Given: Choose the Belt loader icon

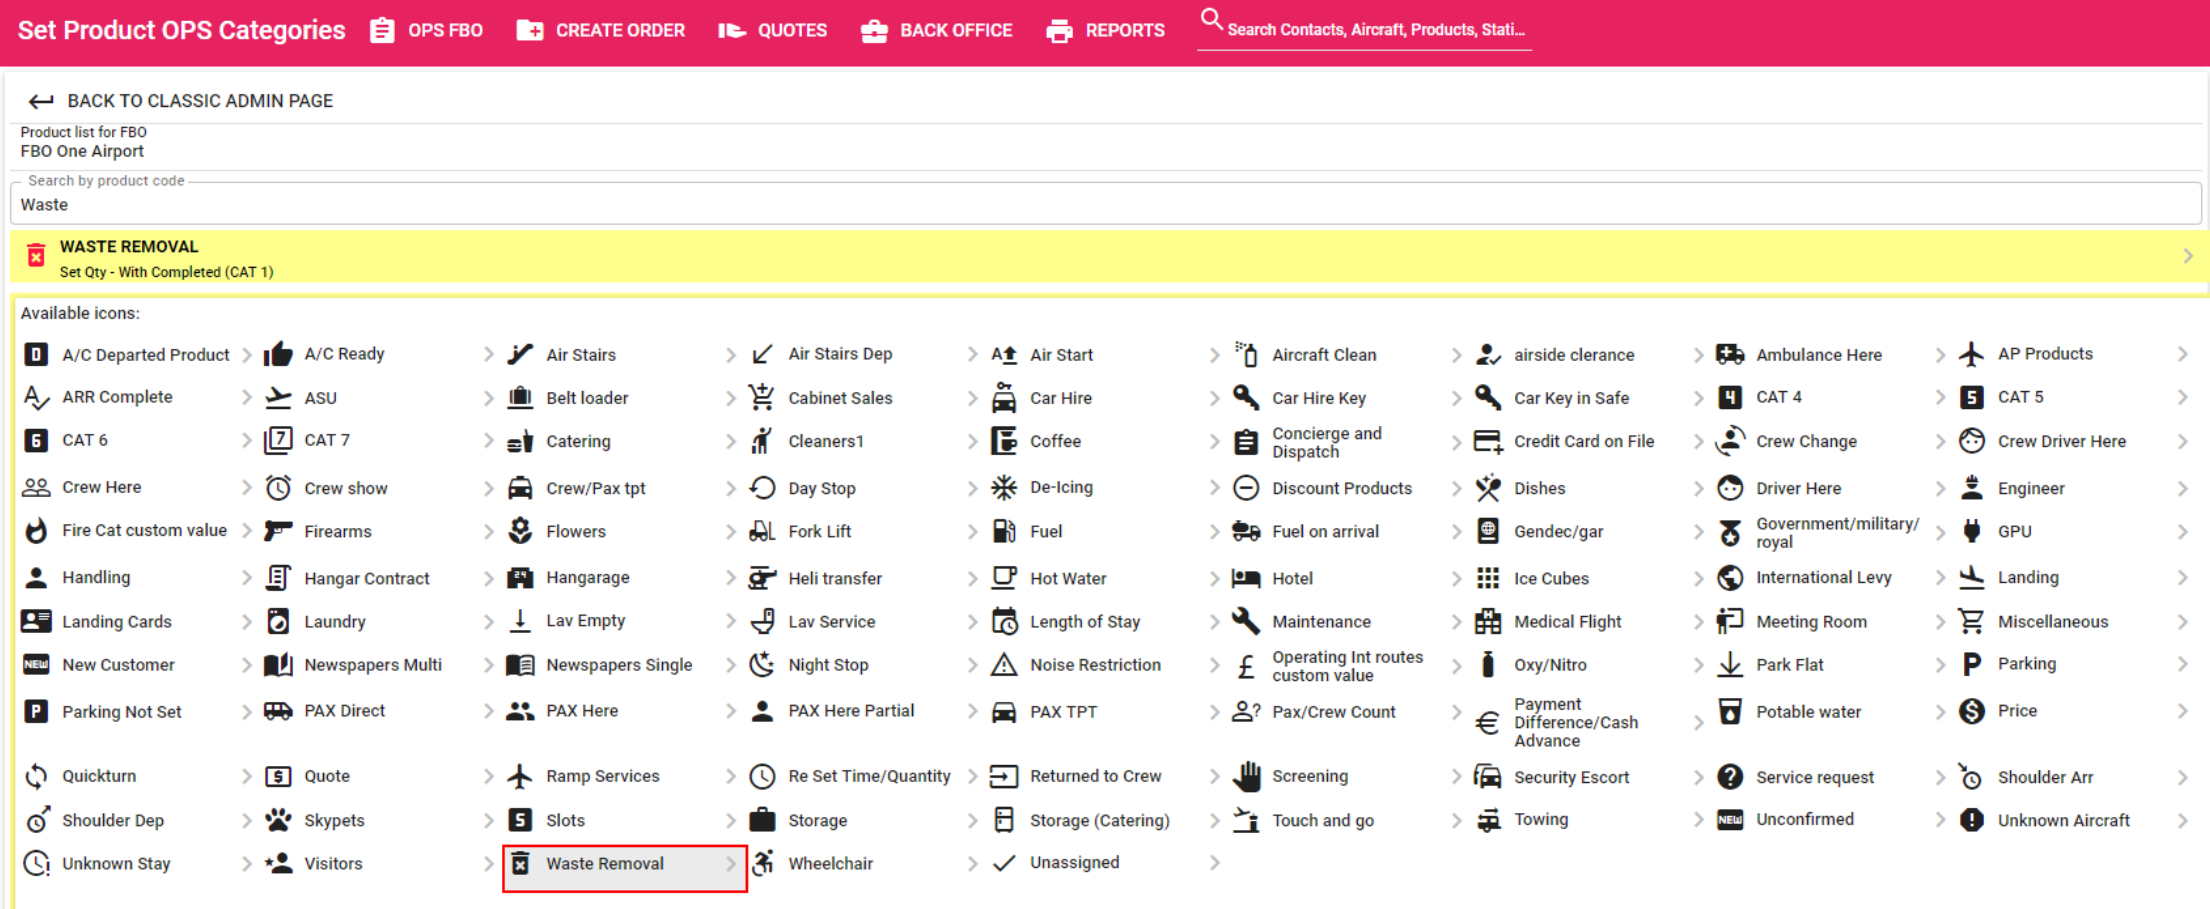Looking at the screenshot, I should pos(520,397).
